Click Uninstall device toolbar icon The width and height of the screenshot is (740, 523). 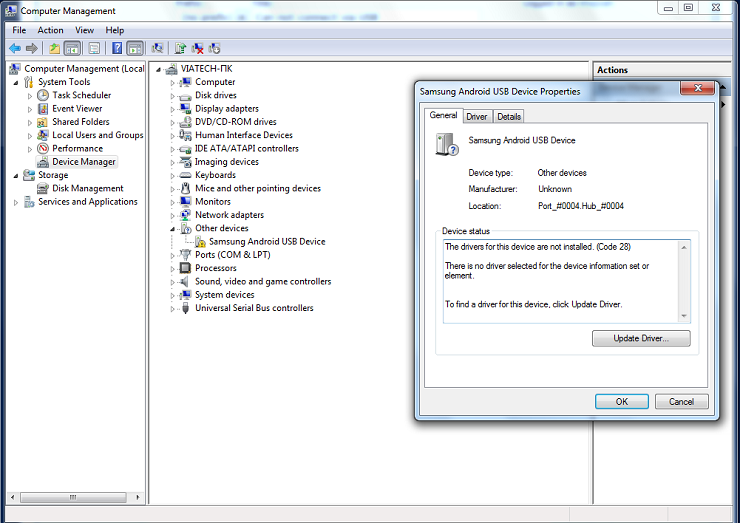(x=197, y=48)
